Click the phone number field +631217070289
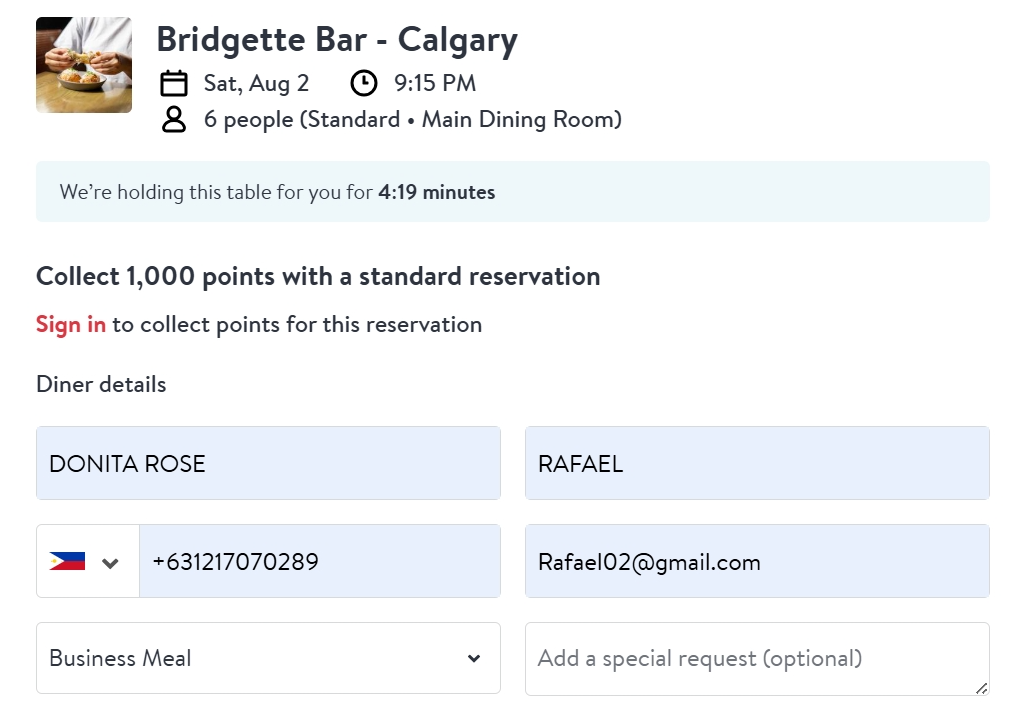The width and height of the screenshot is (1014, 702). pyautogui.click(x=319, y=561)
